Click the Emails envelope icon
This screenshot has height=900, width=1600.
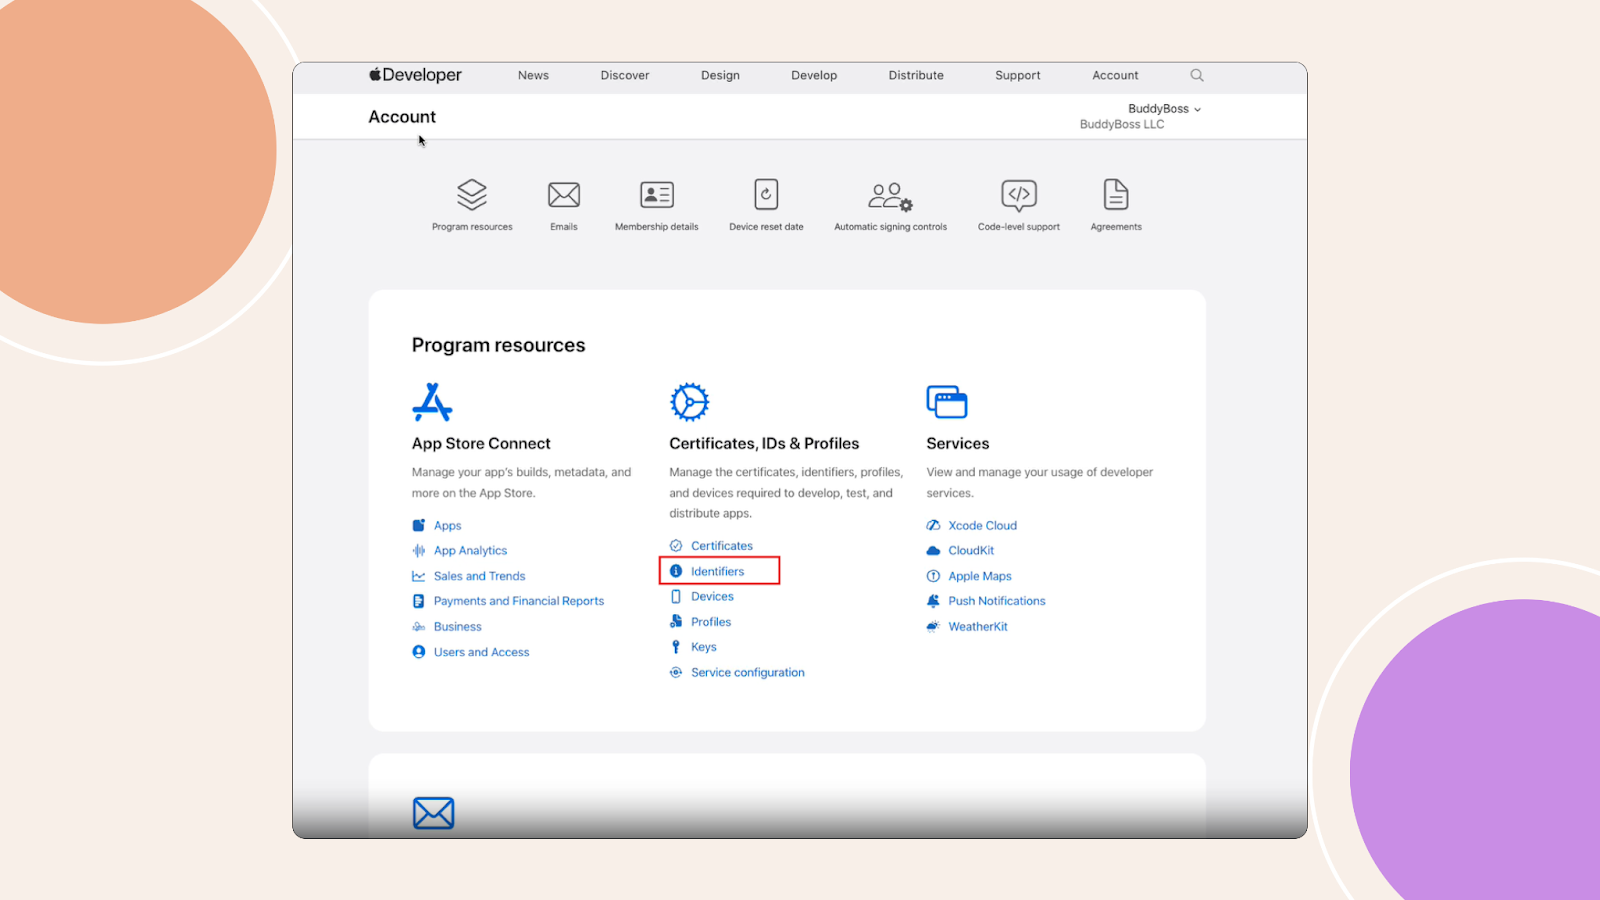564,194
